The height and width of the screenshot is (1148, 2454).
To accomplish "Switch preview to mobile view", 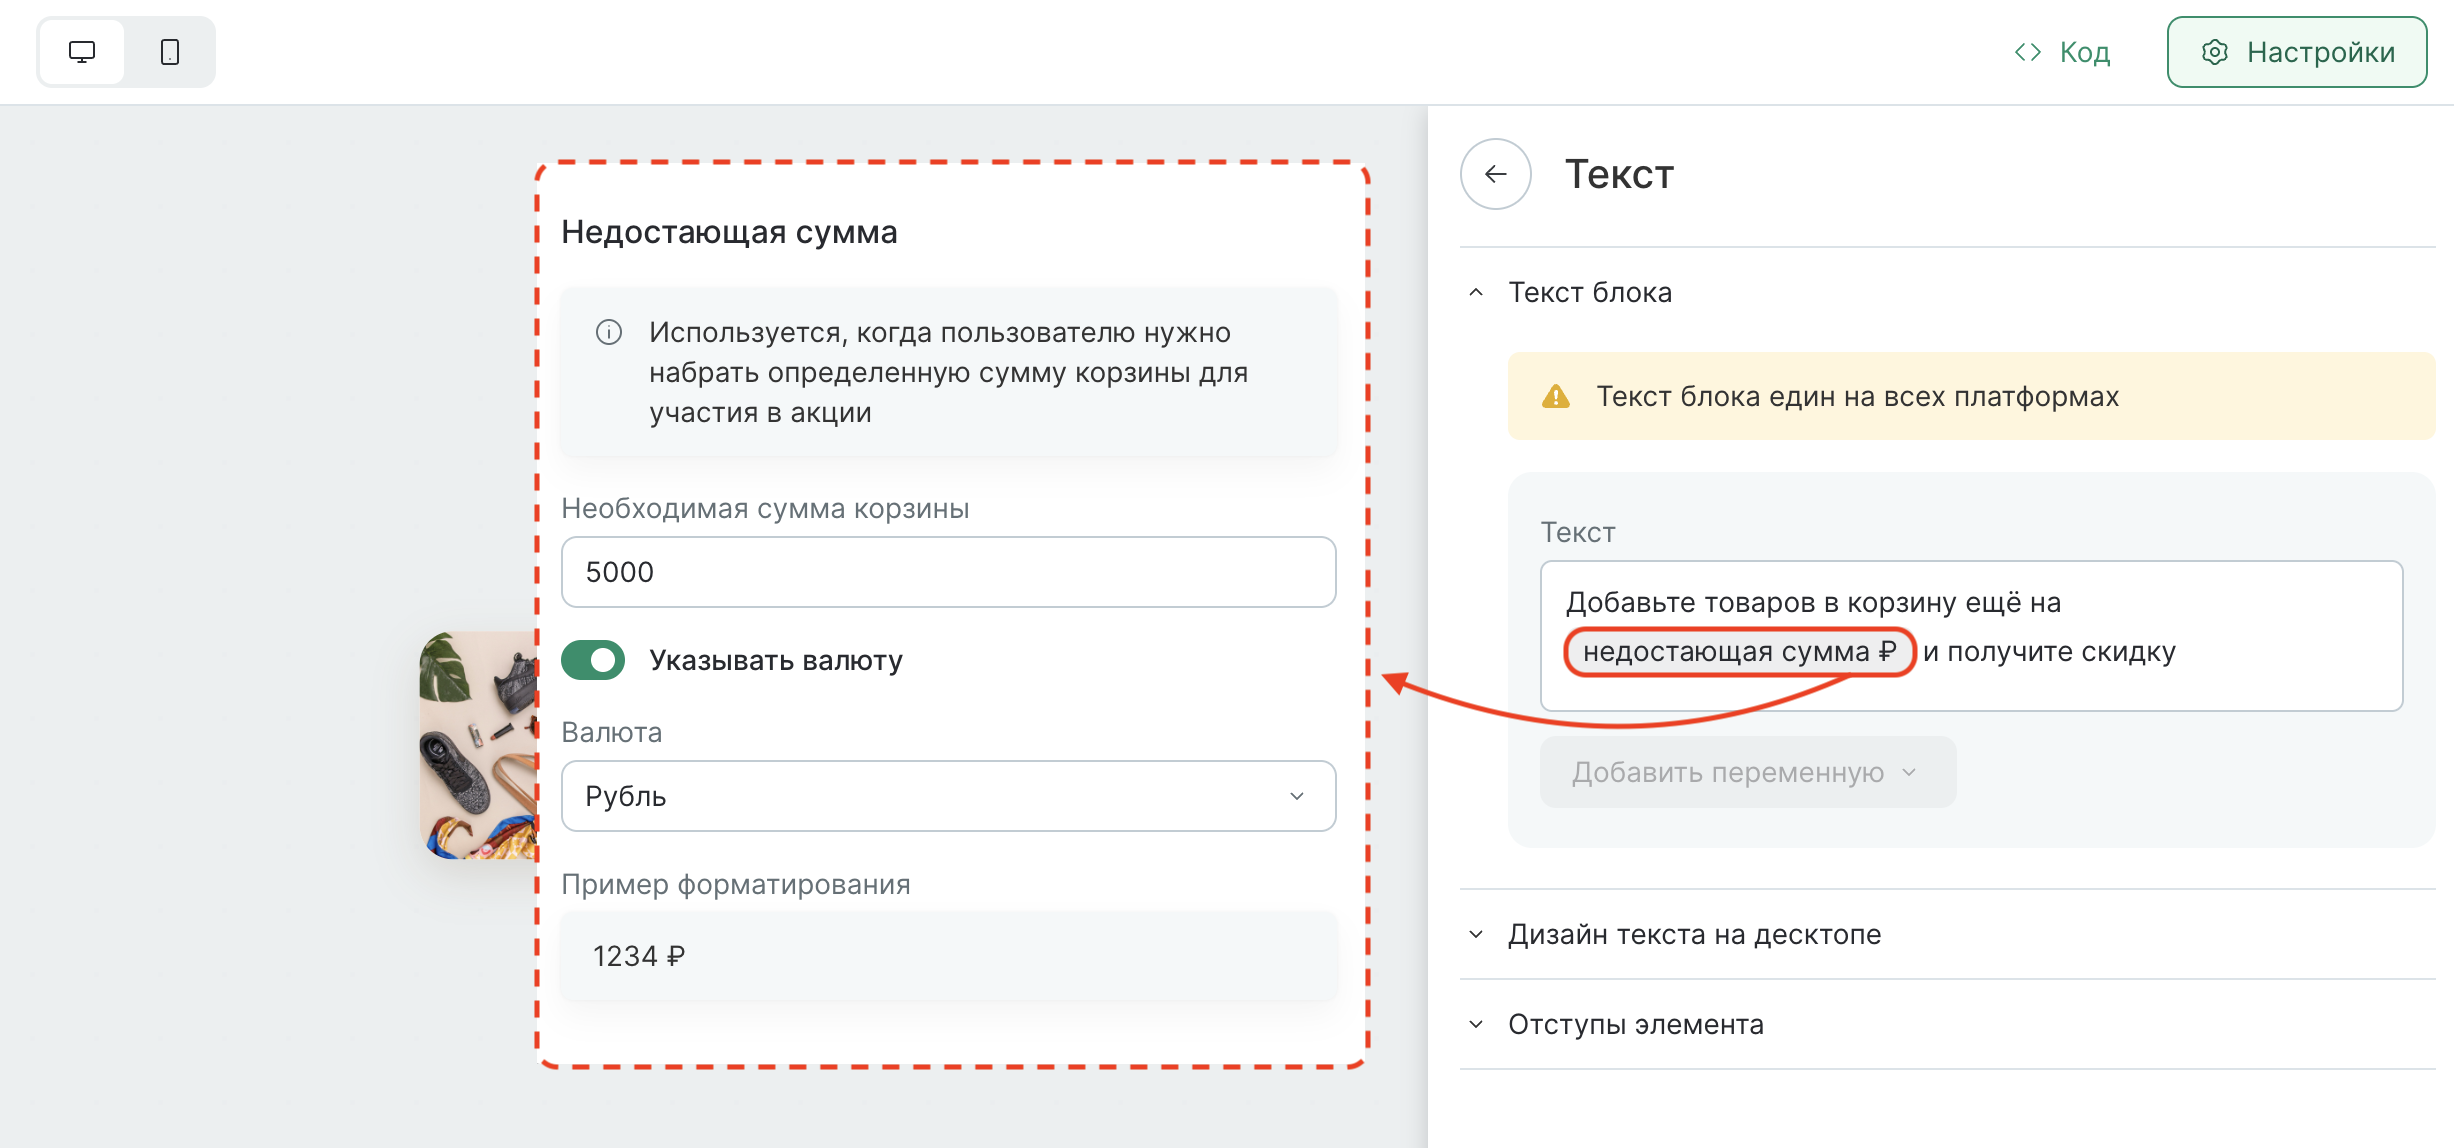I will (167, 52).
